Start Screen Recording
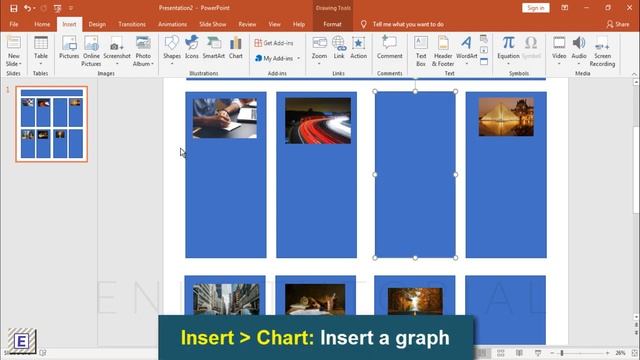Image resolution: width=640 pixels, height=360 pixels. [602, 51]
